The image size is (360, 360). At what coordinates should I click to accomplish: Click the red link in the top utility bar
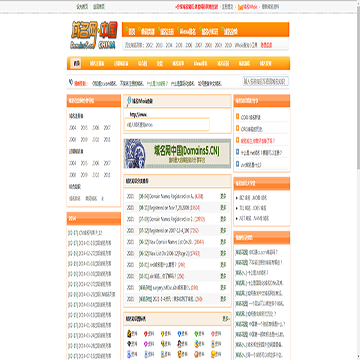[x=197, y=6]
